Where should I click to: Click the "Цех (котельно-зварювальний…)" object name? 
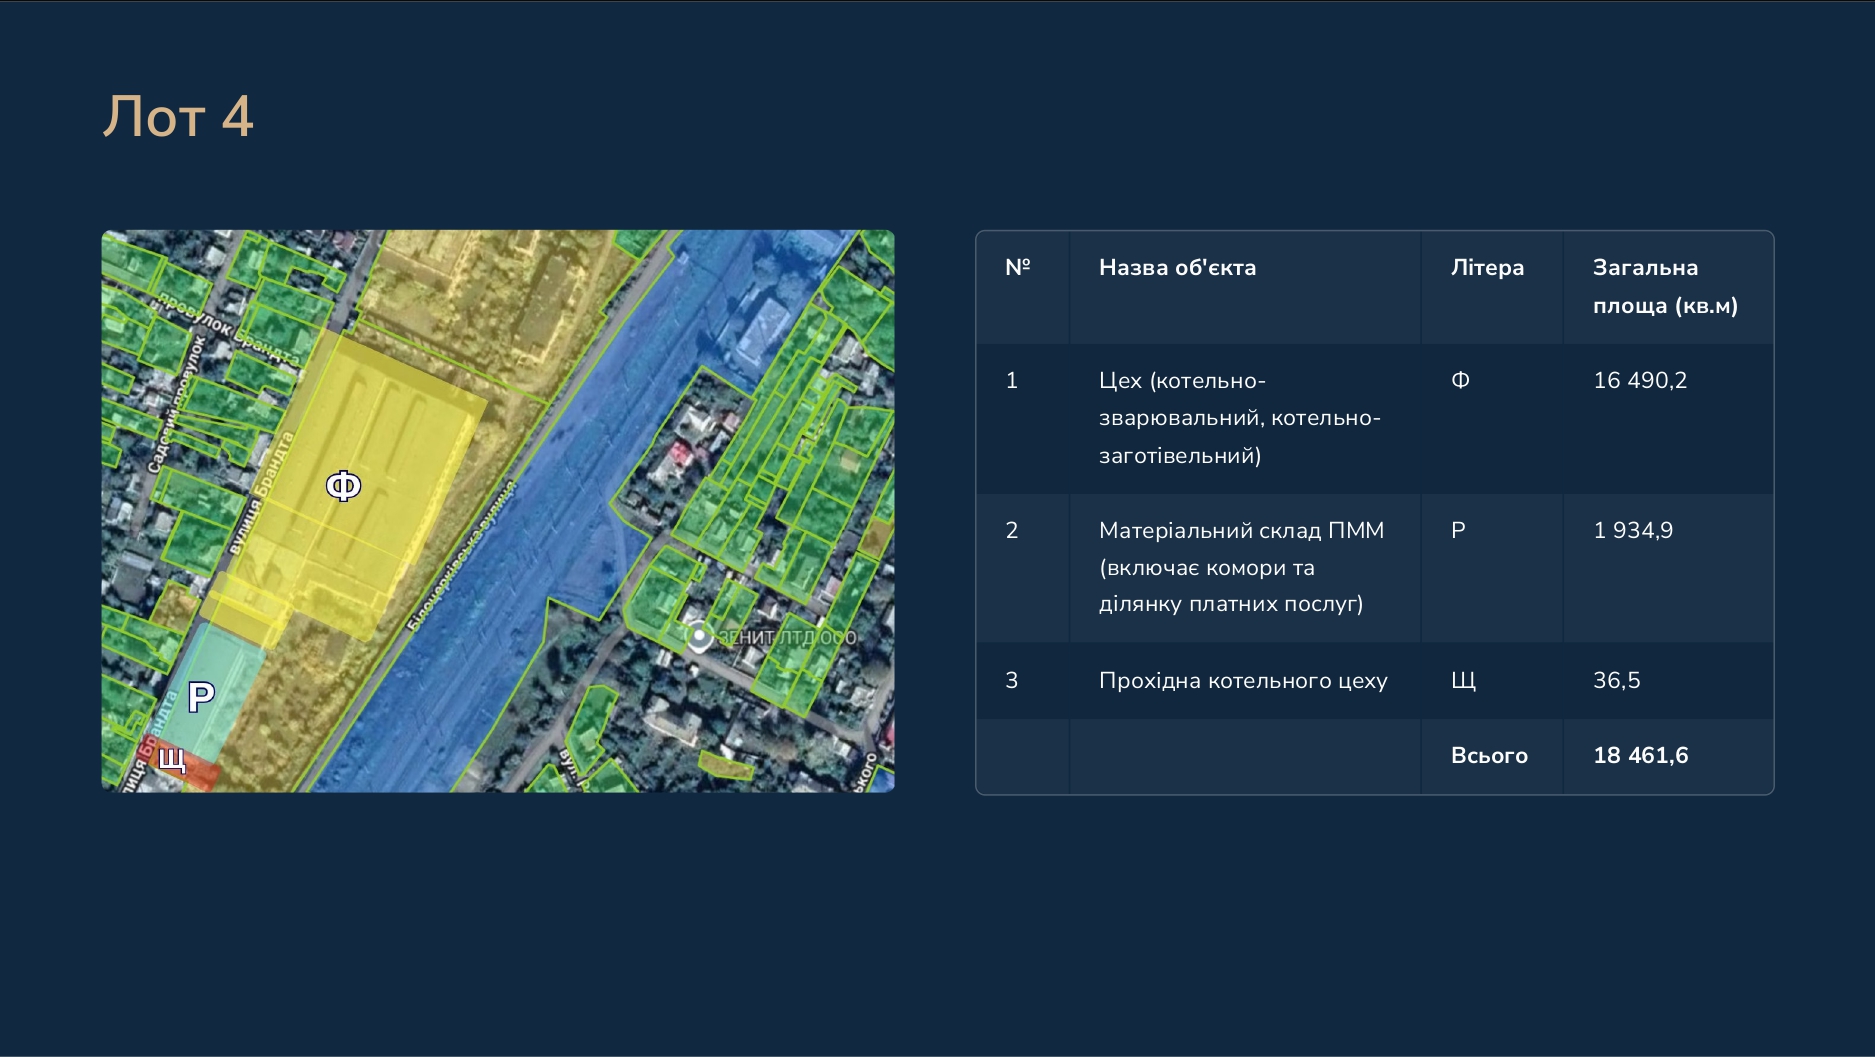coord(1239,418)
